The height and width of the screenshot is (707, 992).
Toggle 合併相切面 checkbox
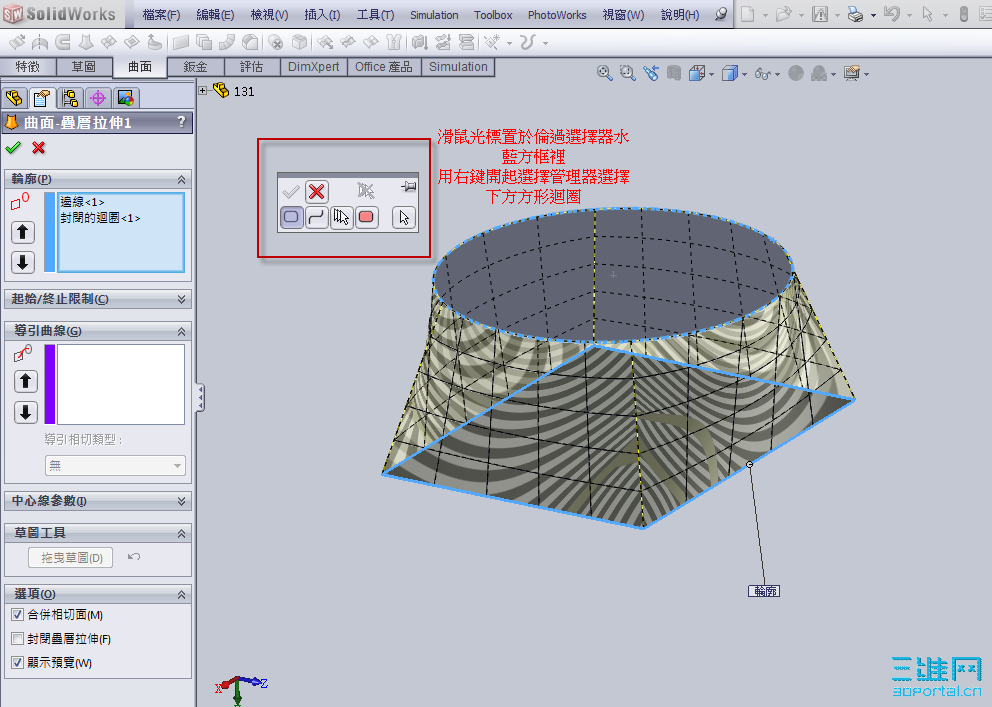(17, 615)
